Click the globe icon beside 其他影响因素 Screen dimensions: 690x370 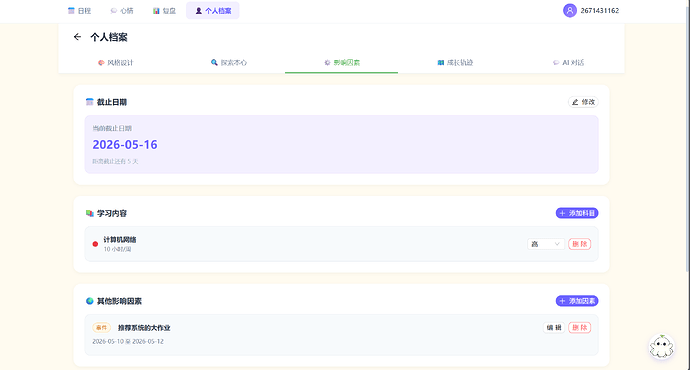pyautogui.click(x=90, y=301)
